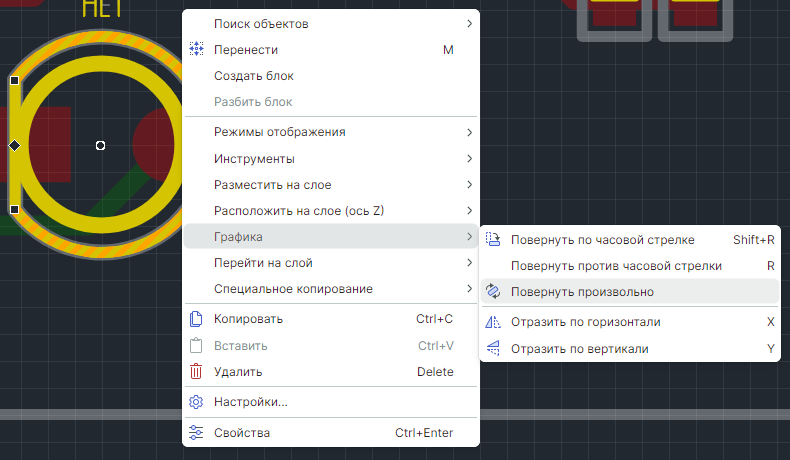Screen dimensions: 790x460
Task: Click the horizontal mirror icon
Action: pos(493,321)
